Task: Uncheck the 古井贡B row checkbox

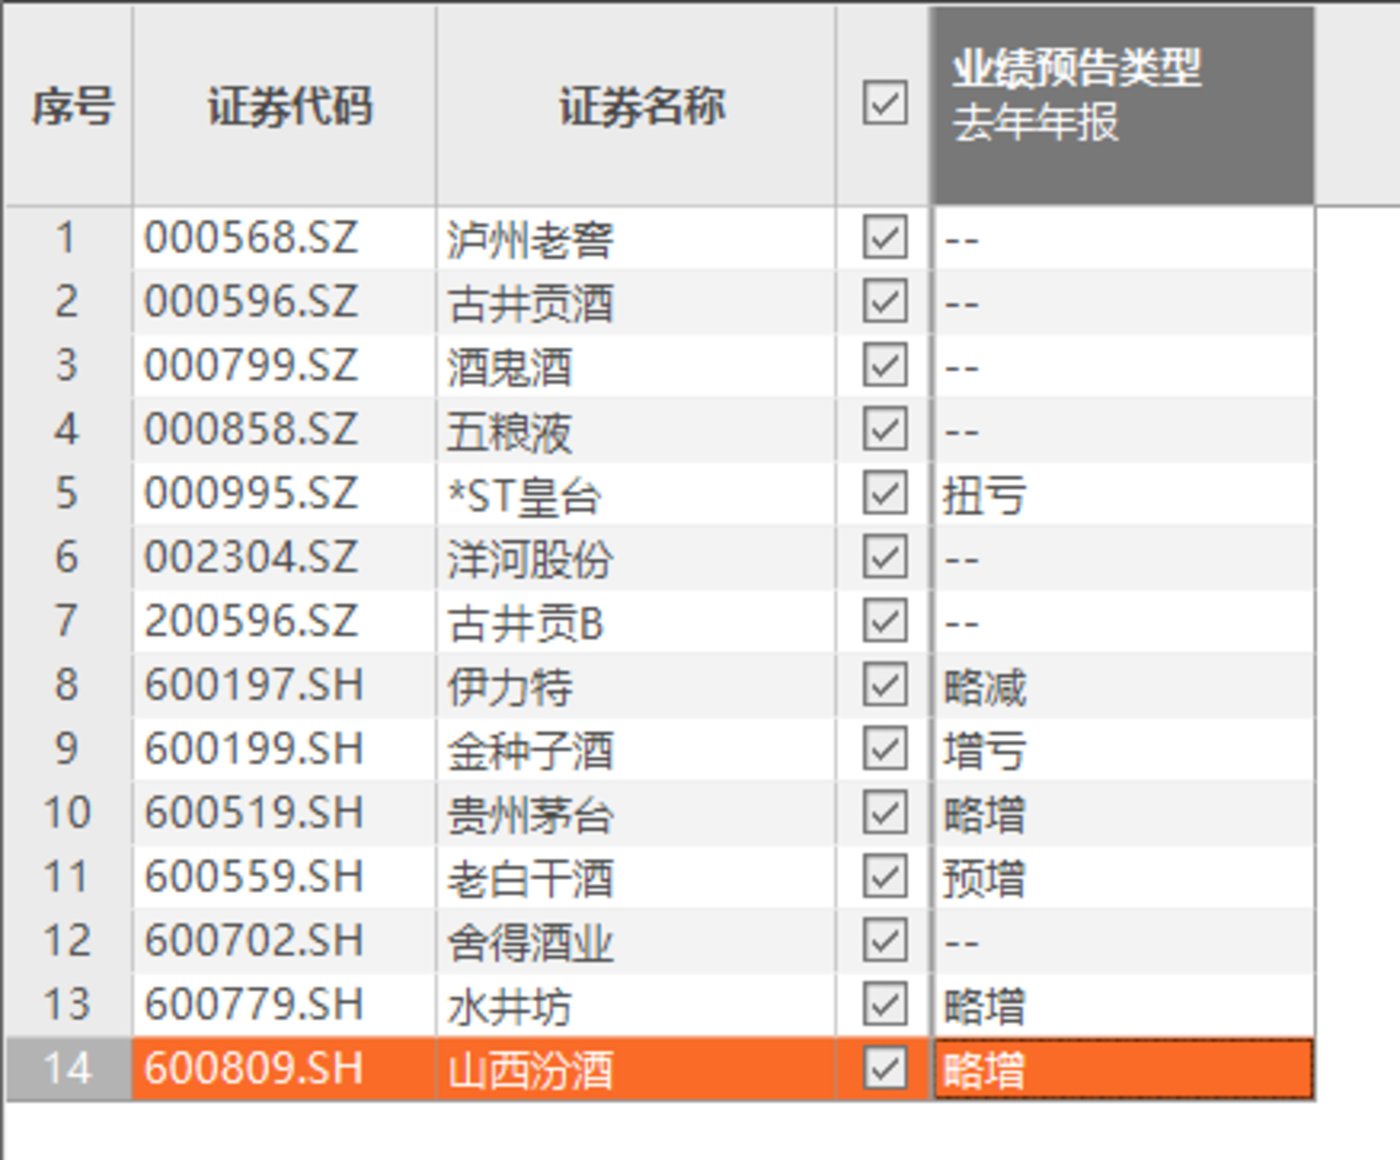Action: tap(885, 622)
